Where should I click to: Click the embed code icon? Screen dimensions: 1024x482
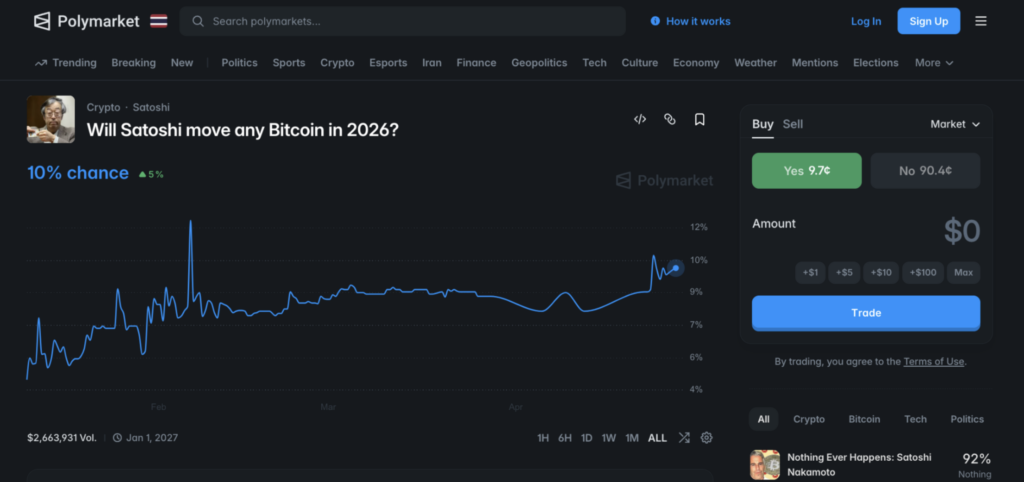(x=640, y=119)
